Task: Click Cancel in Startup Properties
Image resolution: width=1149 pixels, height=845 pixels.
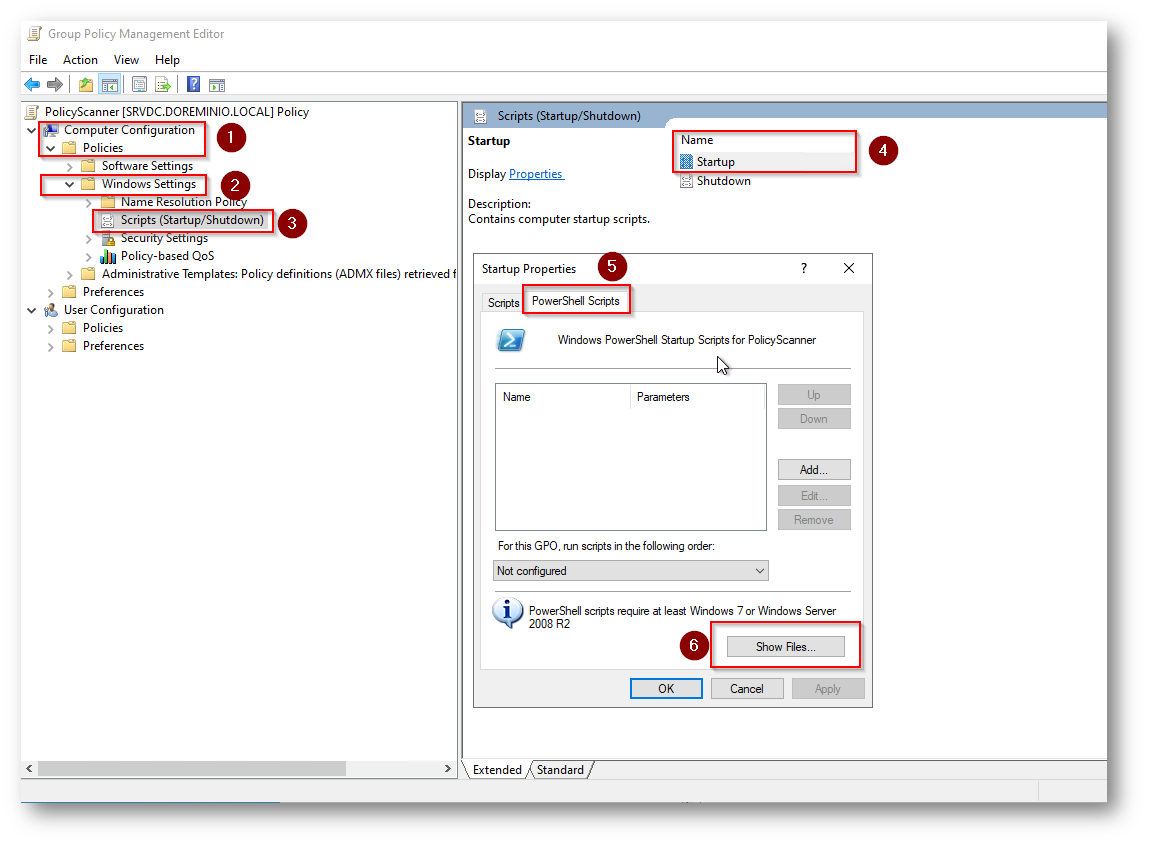Action: (747, 689)
